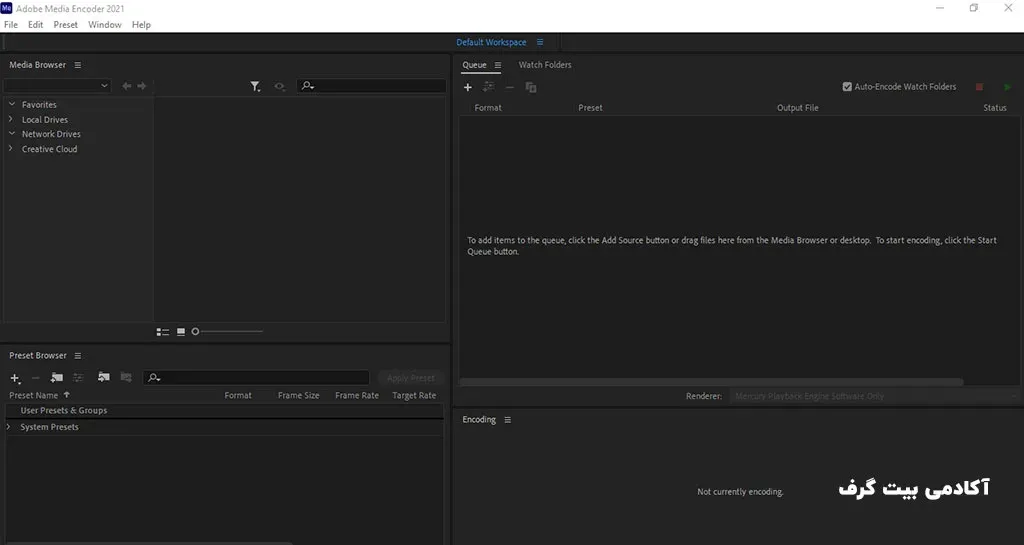Image resolution: width=1024 pixels, height=545 pixels.
Task: Open the Media Browser location dropdown
Action: tap(57, 86)
